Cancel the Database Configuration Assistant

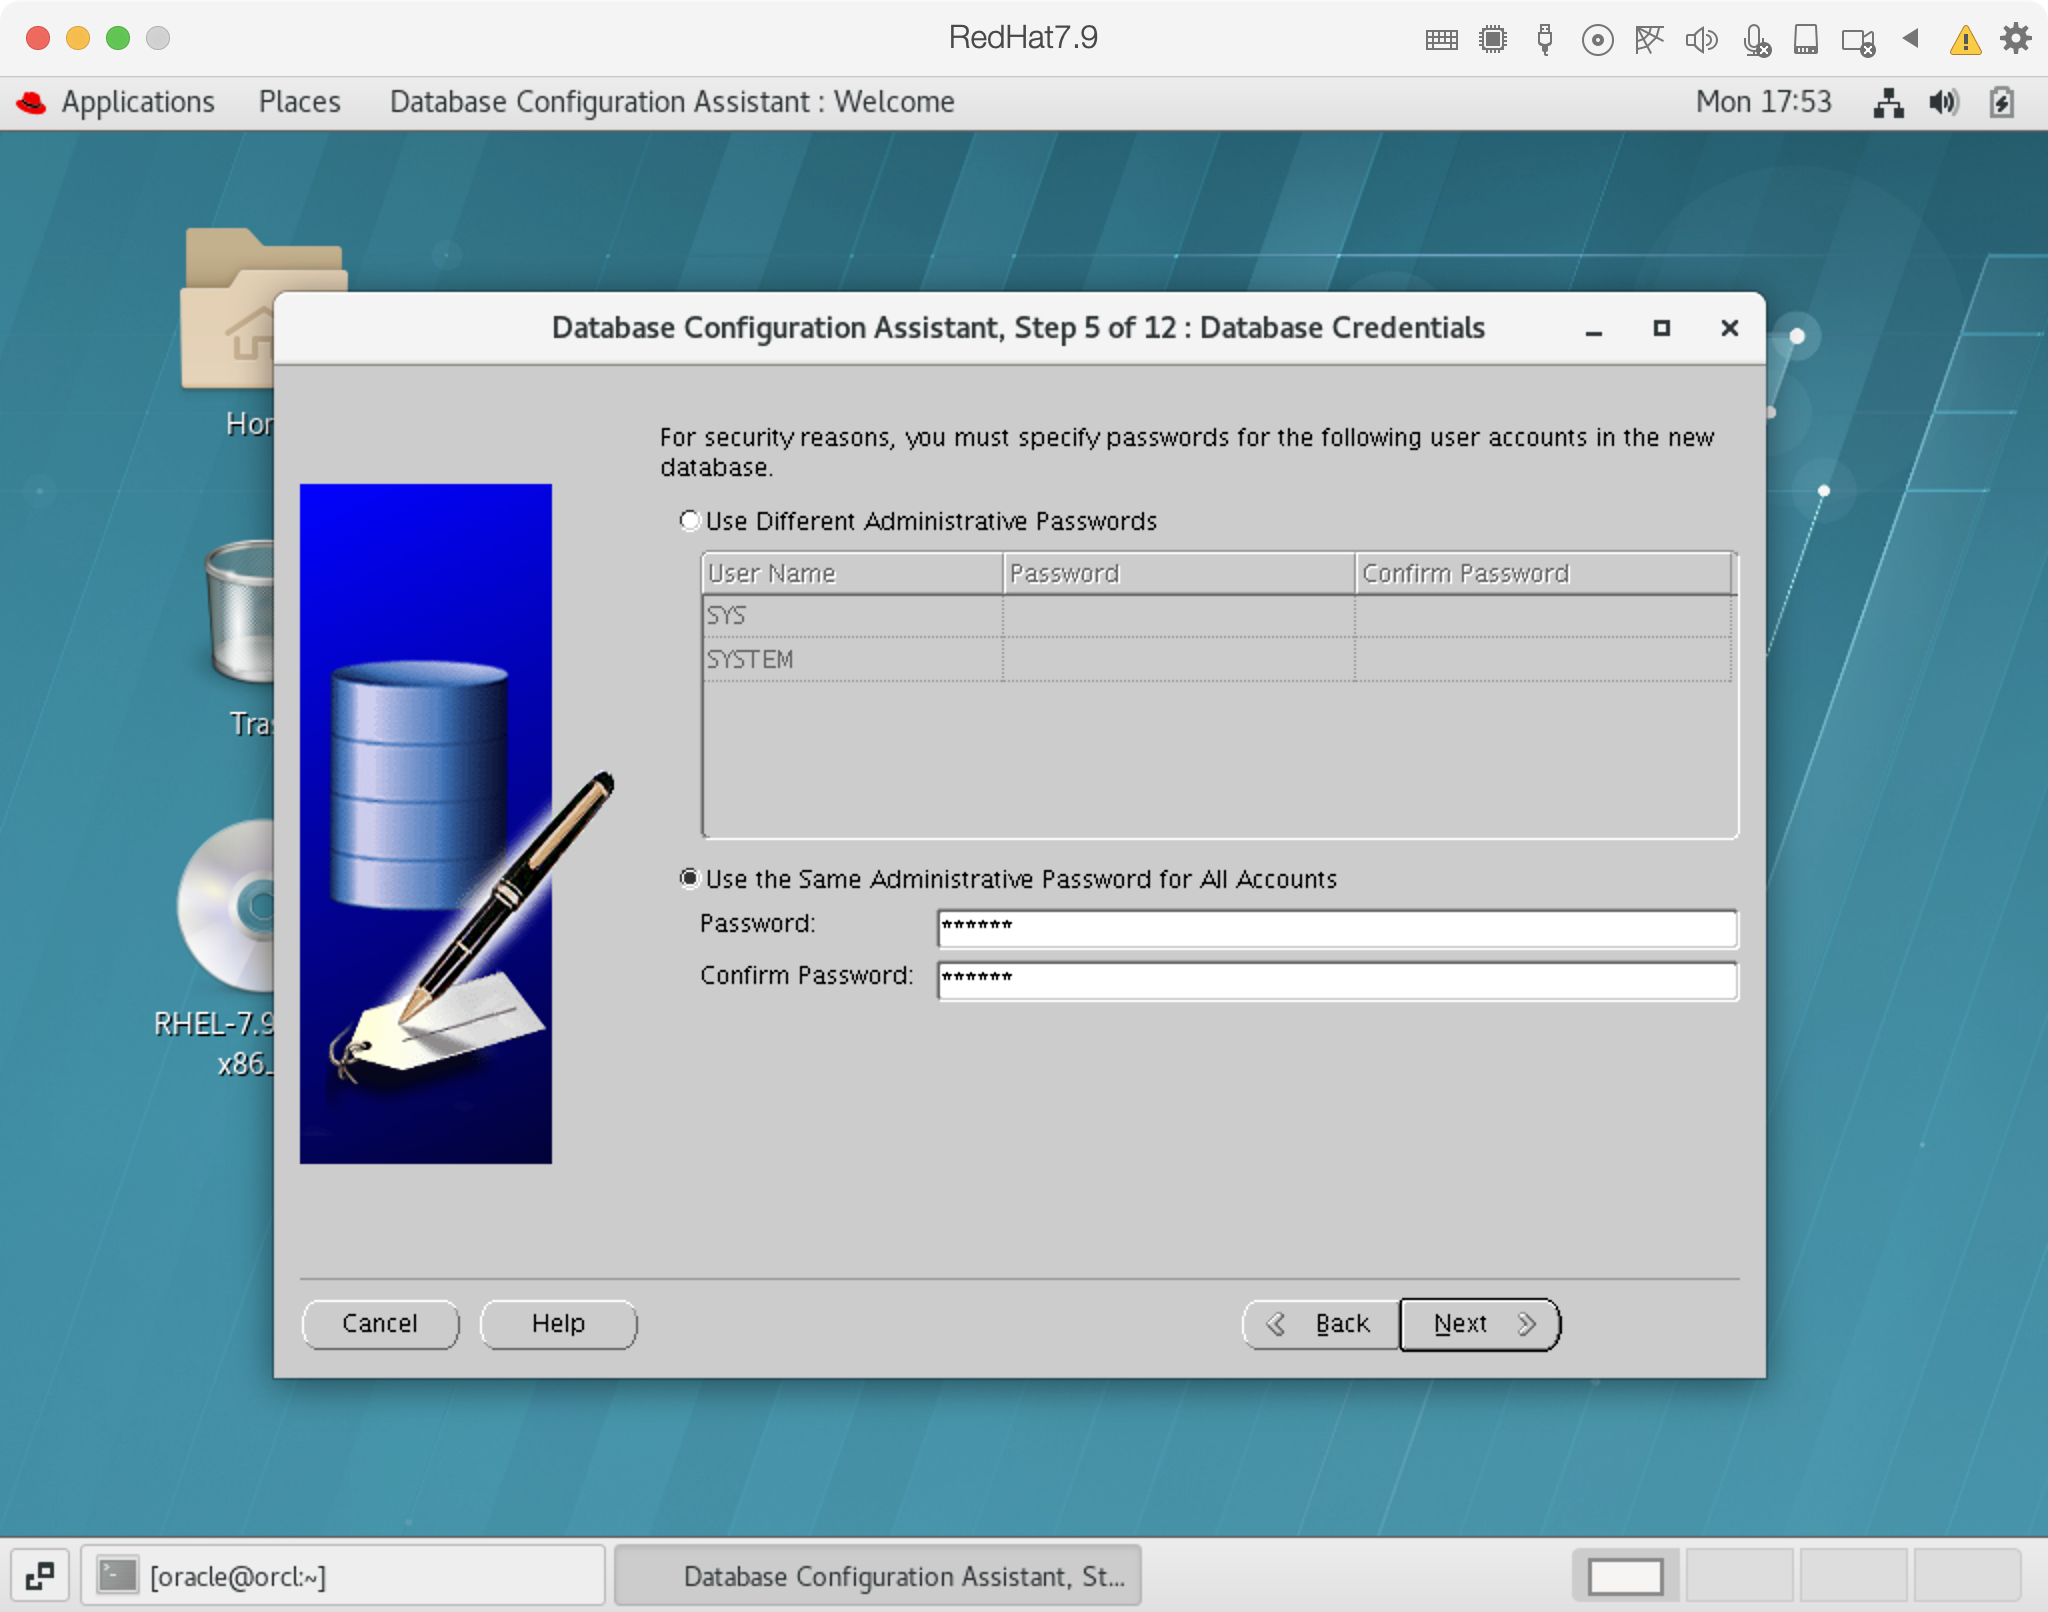coord(380,1324)
